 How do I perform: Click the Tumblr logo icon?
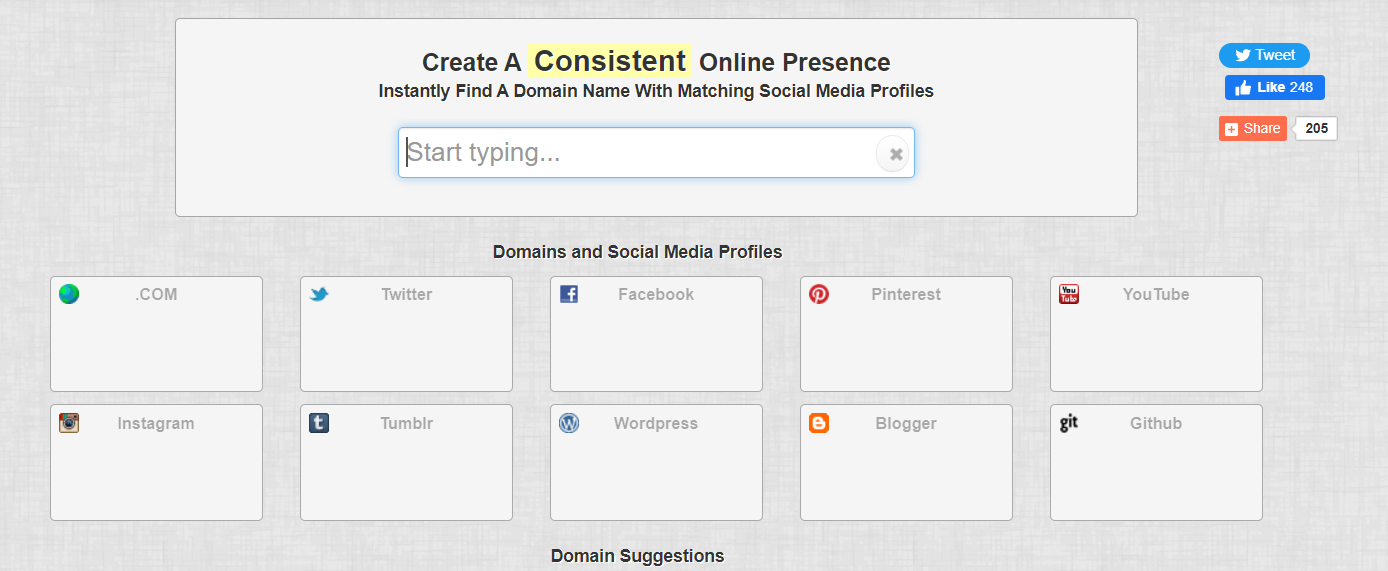point(319,423)
